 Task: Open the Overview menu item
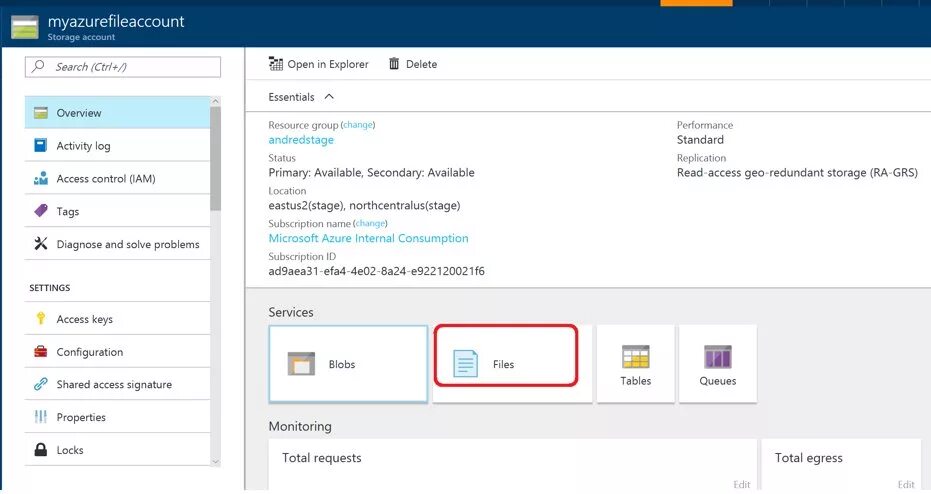118,113
